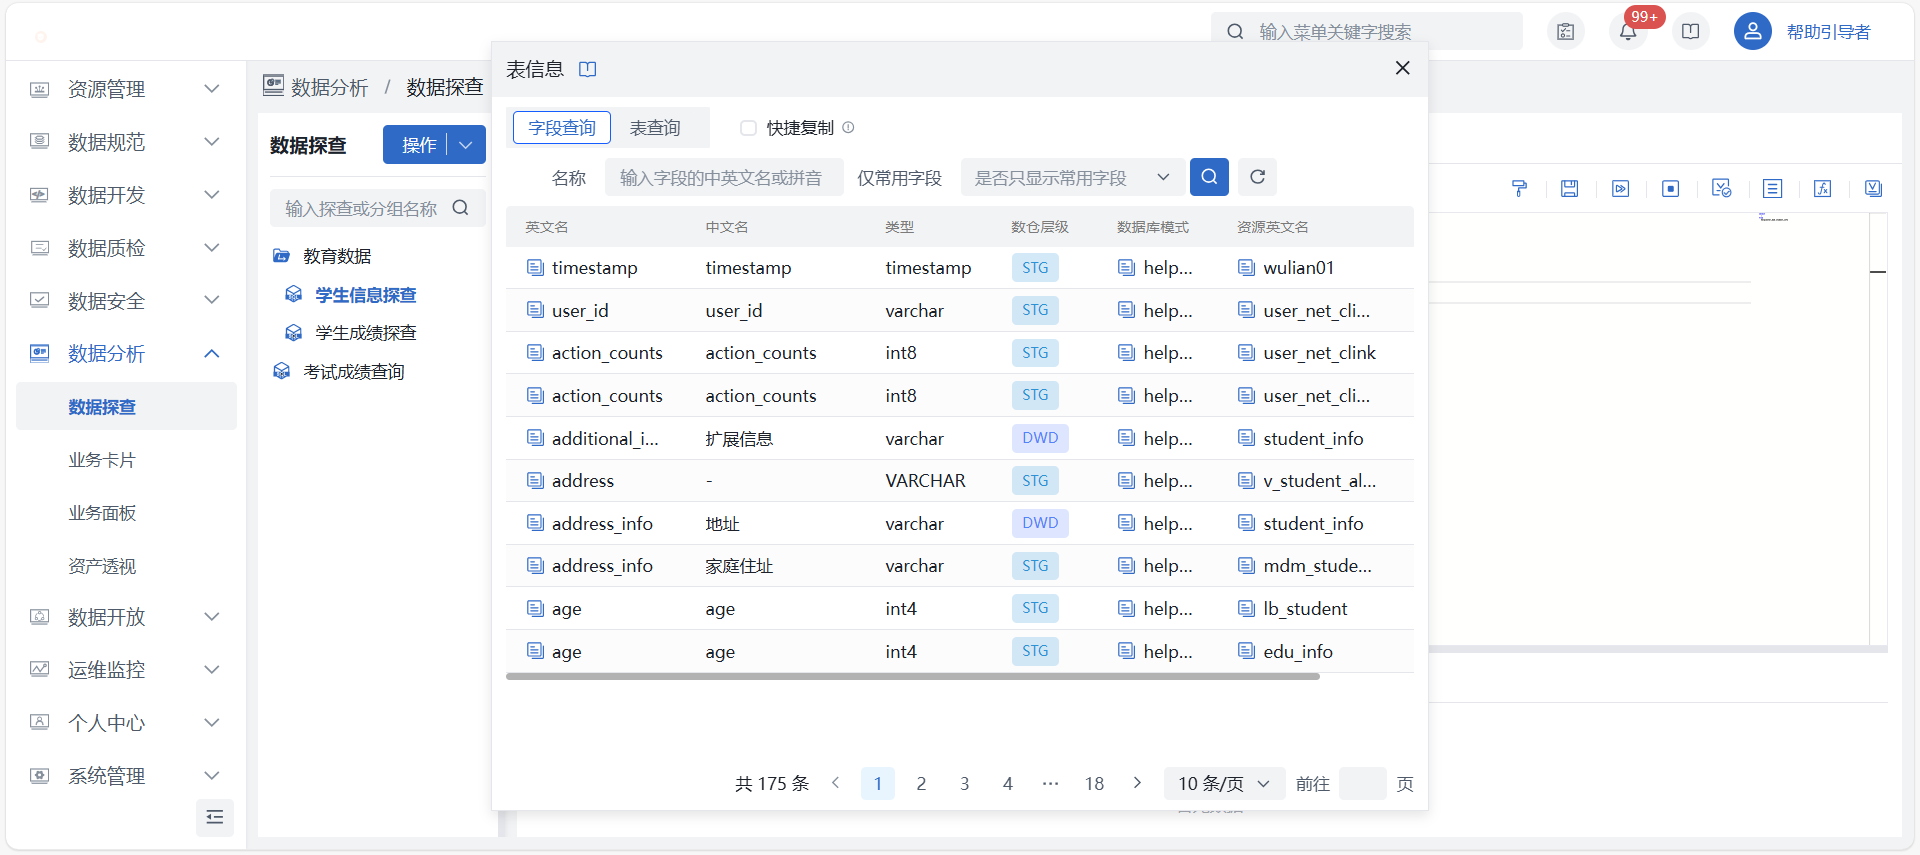
Task: Select 学生信息探查 tree item
Action: click(366, 295)
